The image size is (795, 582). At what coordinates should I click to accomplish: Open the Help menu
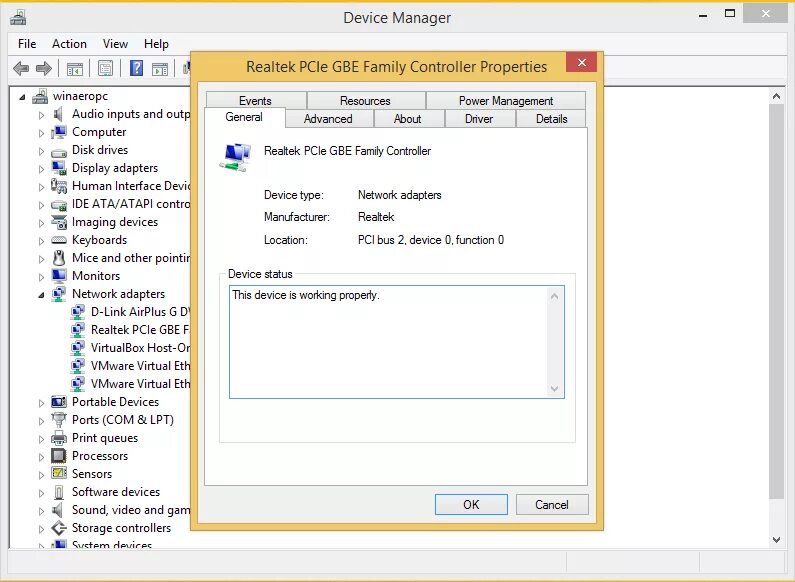click(x=156, y=44)
